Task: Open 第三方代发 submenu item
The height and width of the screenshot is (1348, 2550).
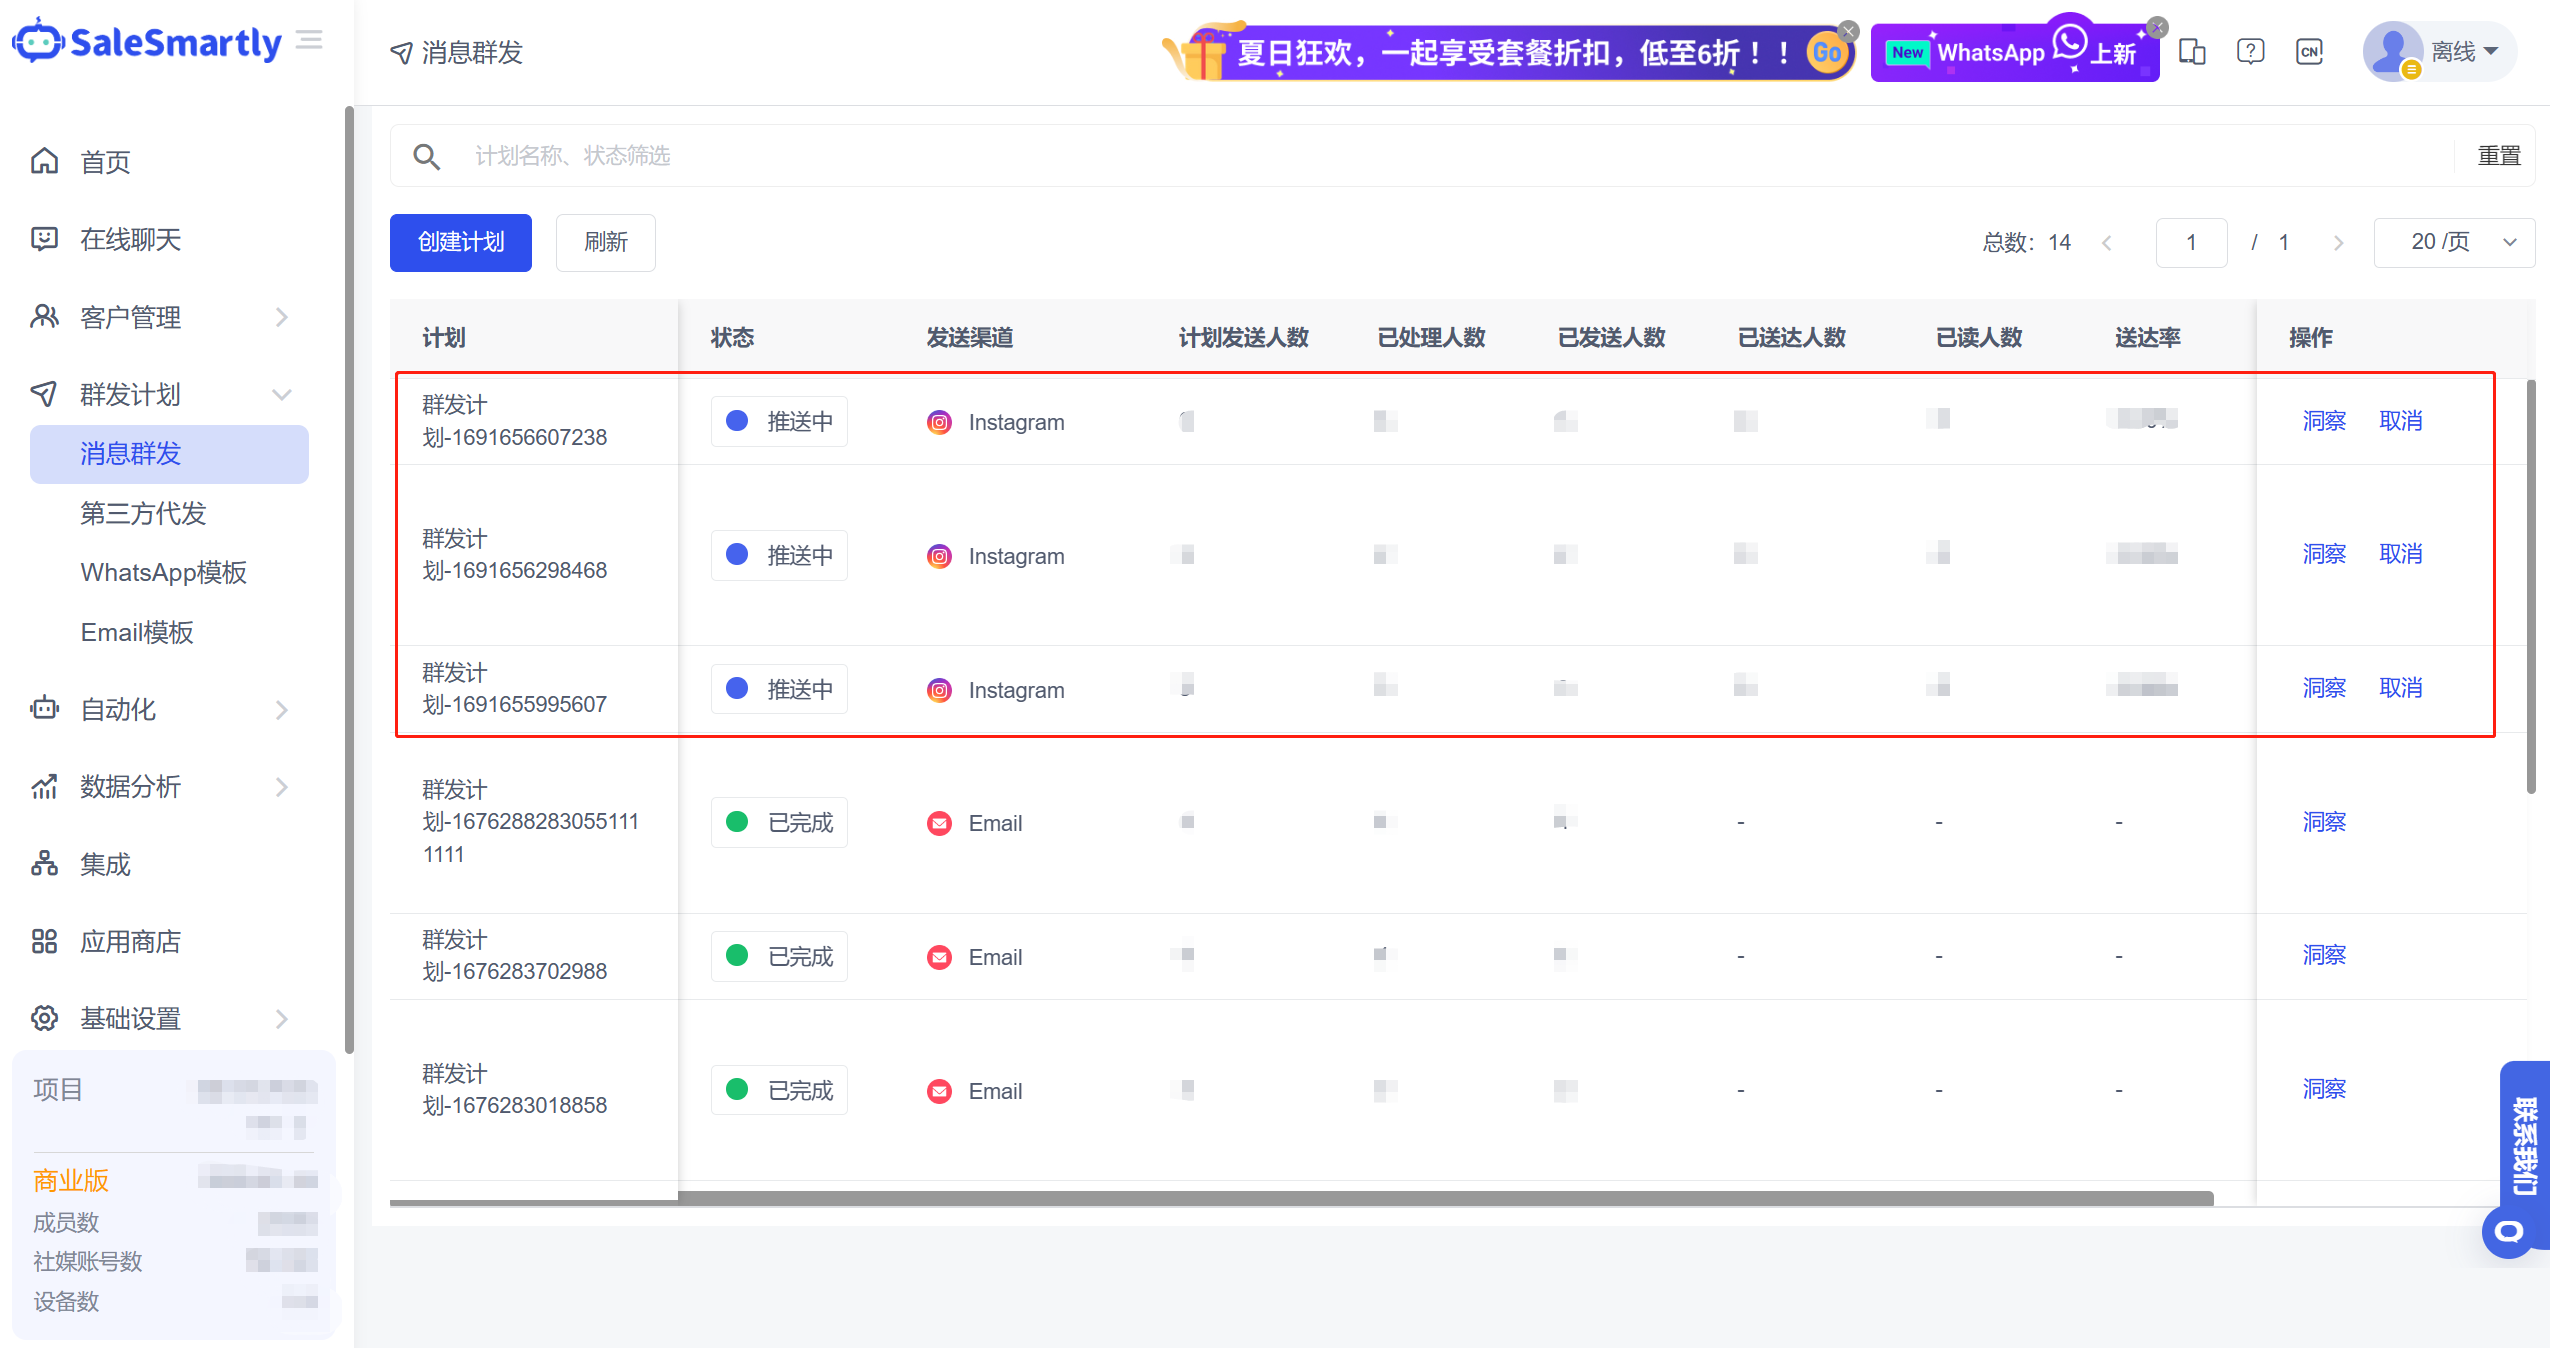Action: (x=143, y=514)
